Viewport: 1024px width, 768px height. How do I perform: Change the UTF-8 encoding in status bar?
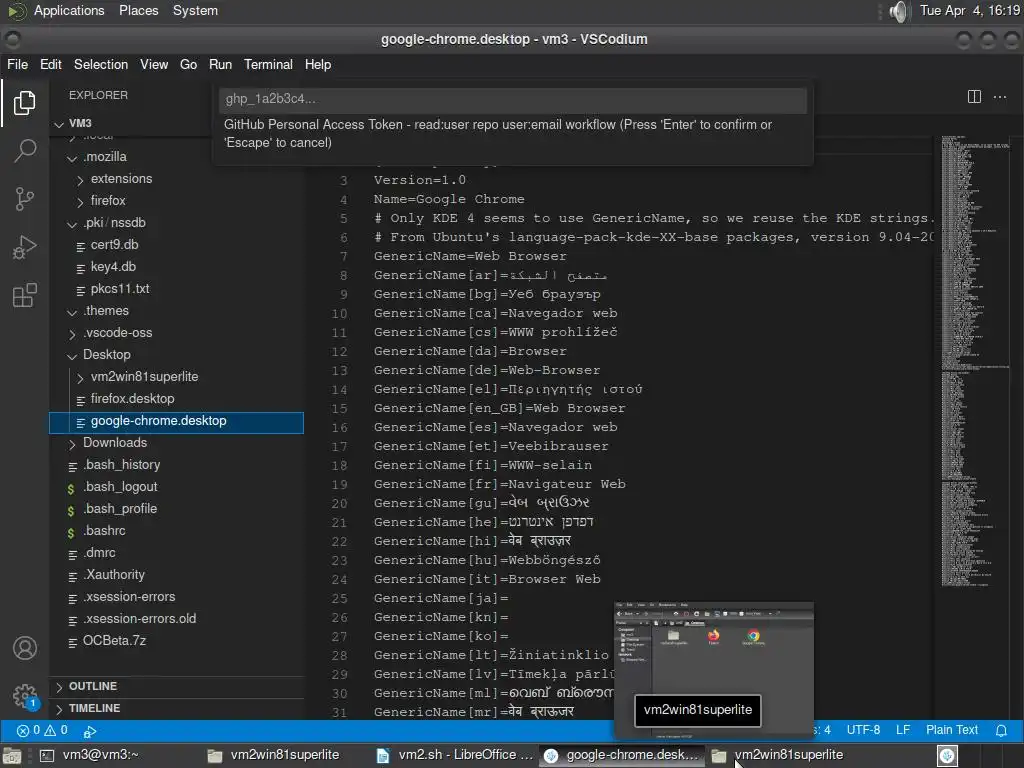pyautogui.click(x=863, y=730)
